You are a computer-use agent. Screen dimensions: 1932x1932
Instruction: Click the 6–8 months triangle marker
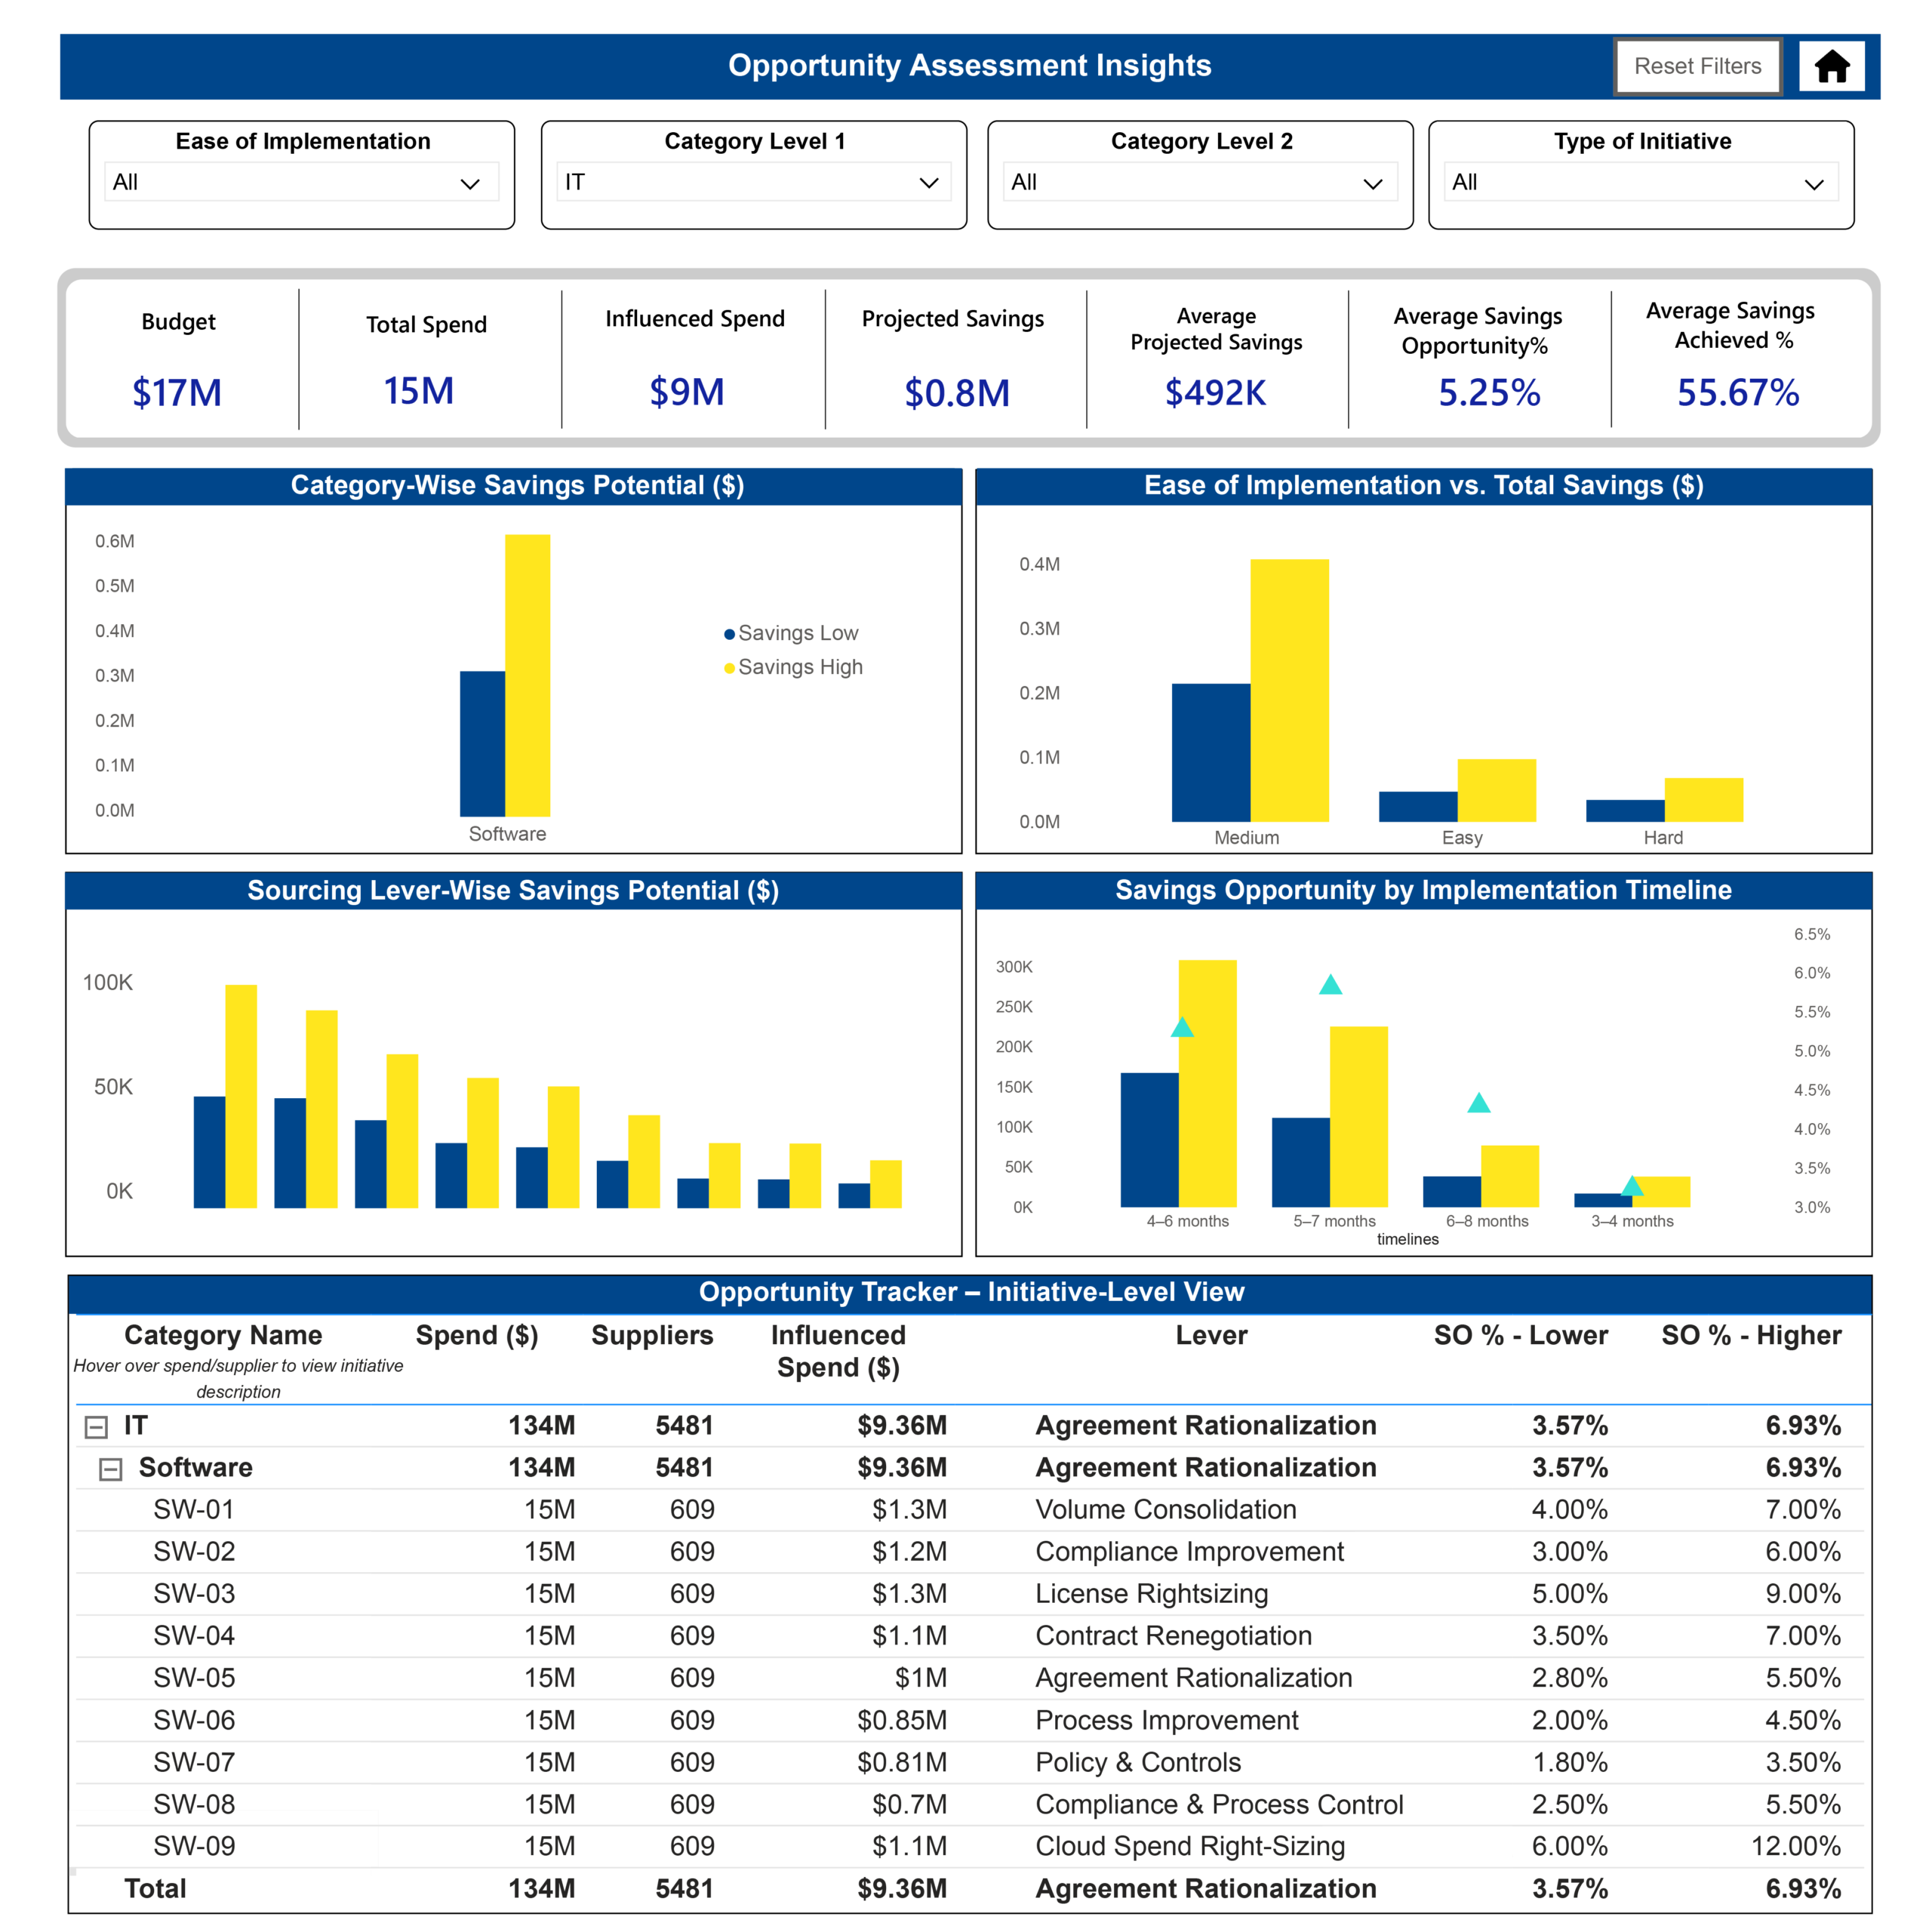point(1478,1103)
